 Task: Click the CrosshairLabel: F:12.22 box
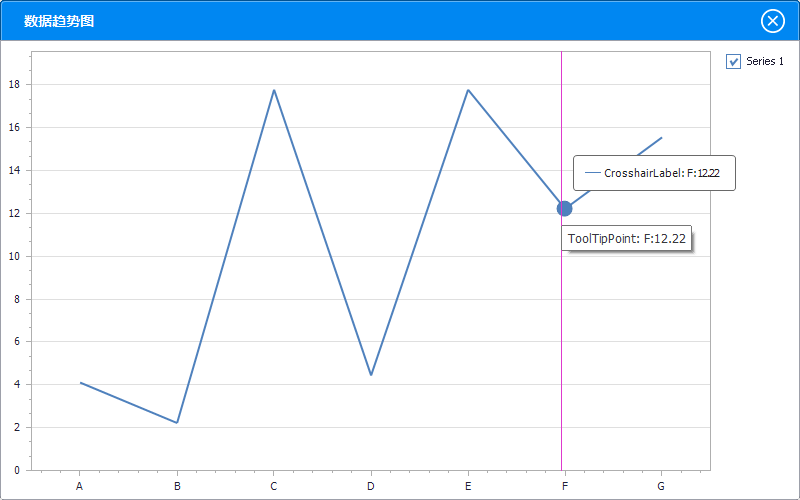[x=654, y=173]
